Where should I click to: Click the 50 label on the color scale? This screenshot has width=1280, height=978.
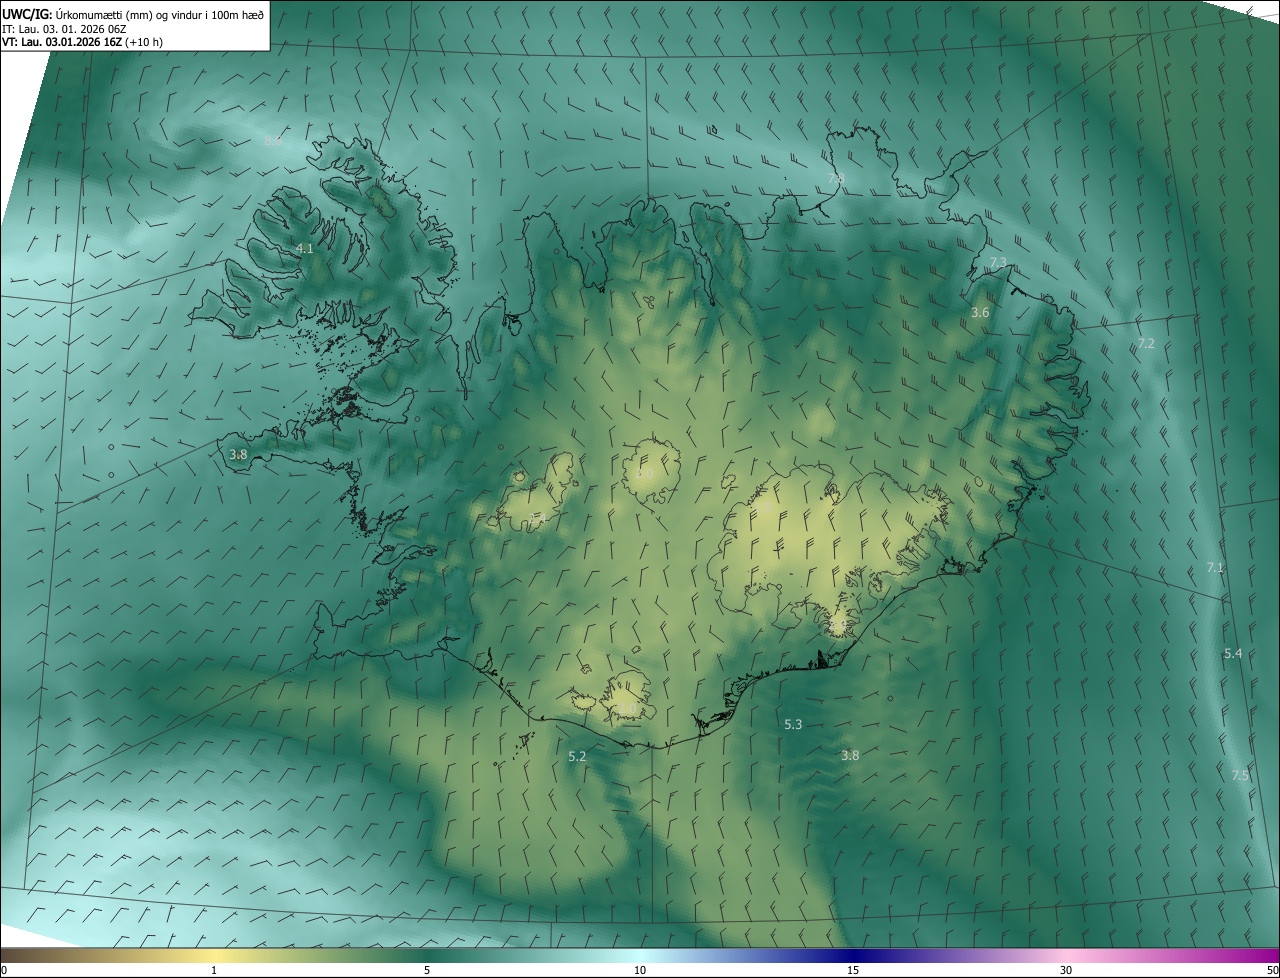tap(1272, 970)
